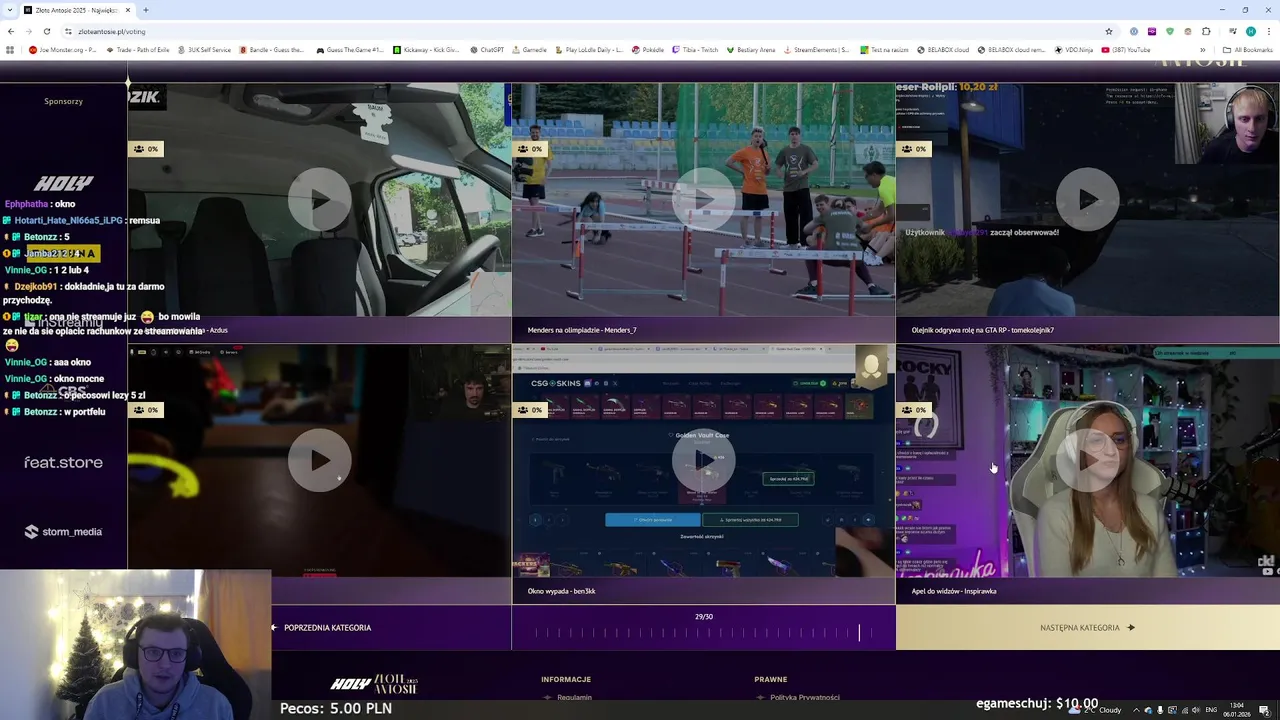The image size is (1280, 720).
Task: Open the 3UK Self Service bookmark
Action: (204, 50)
